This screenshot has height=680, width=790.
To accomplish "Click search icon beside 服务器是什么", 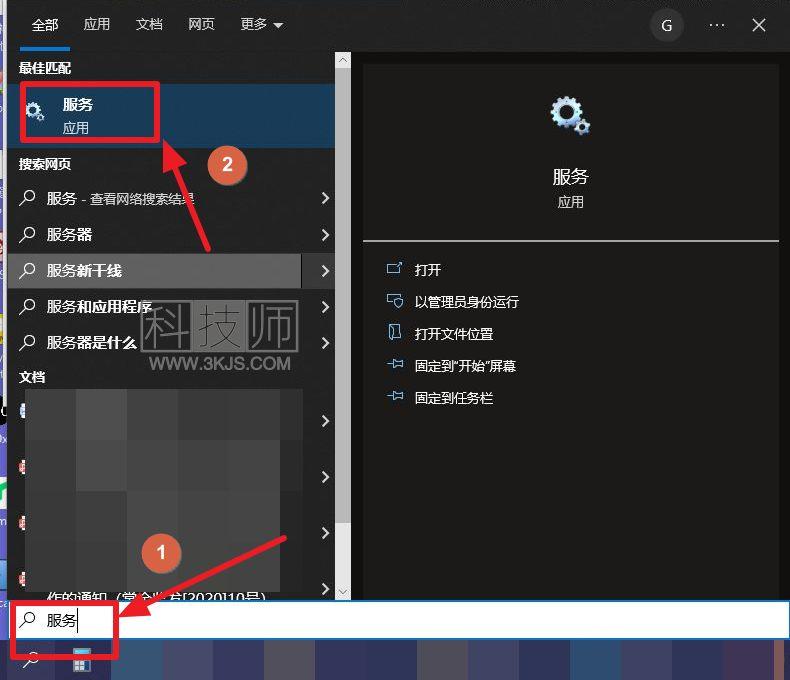I will [x=27, y=343].
